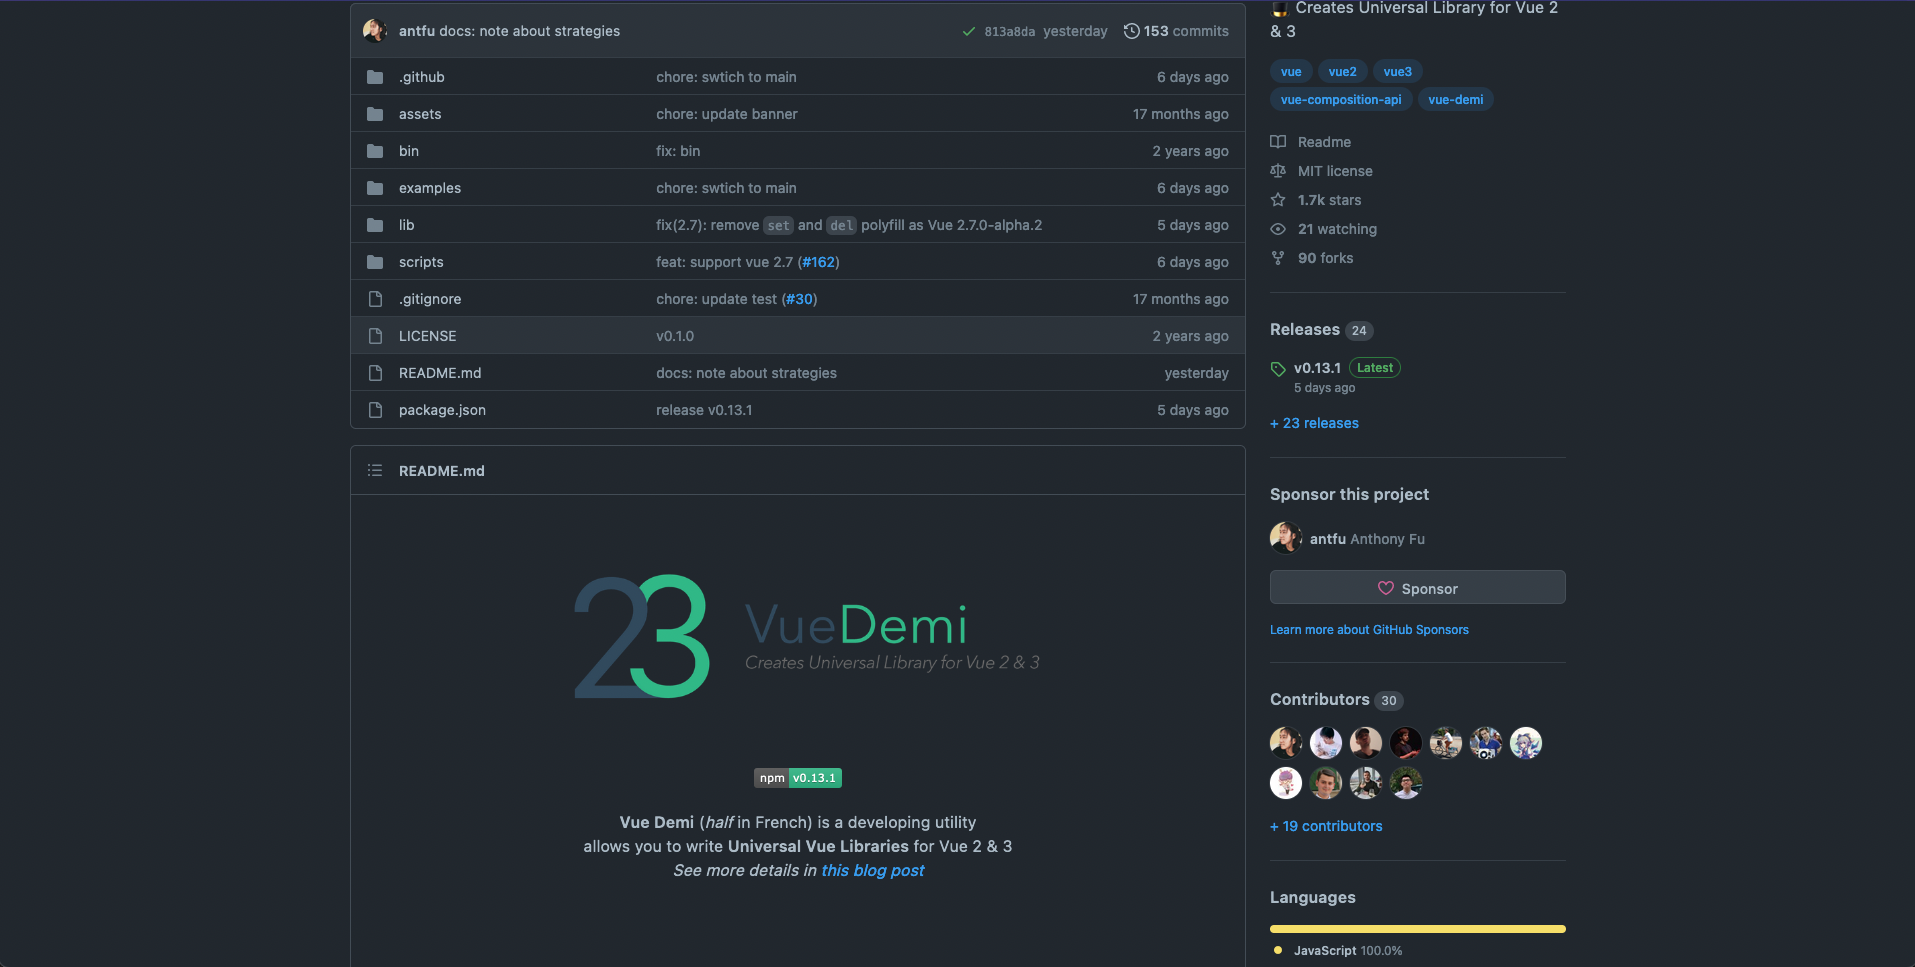The width and height of the screenshot is (1915, 967).
Task: Click the .gitignore file icon
Action: point(375,299)
